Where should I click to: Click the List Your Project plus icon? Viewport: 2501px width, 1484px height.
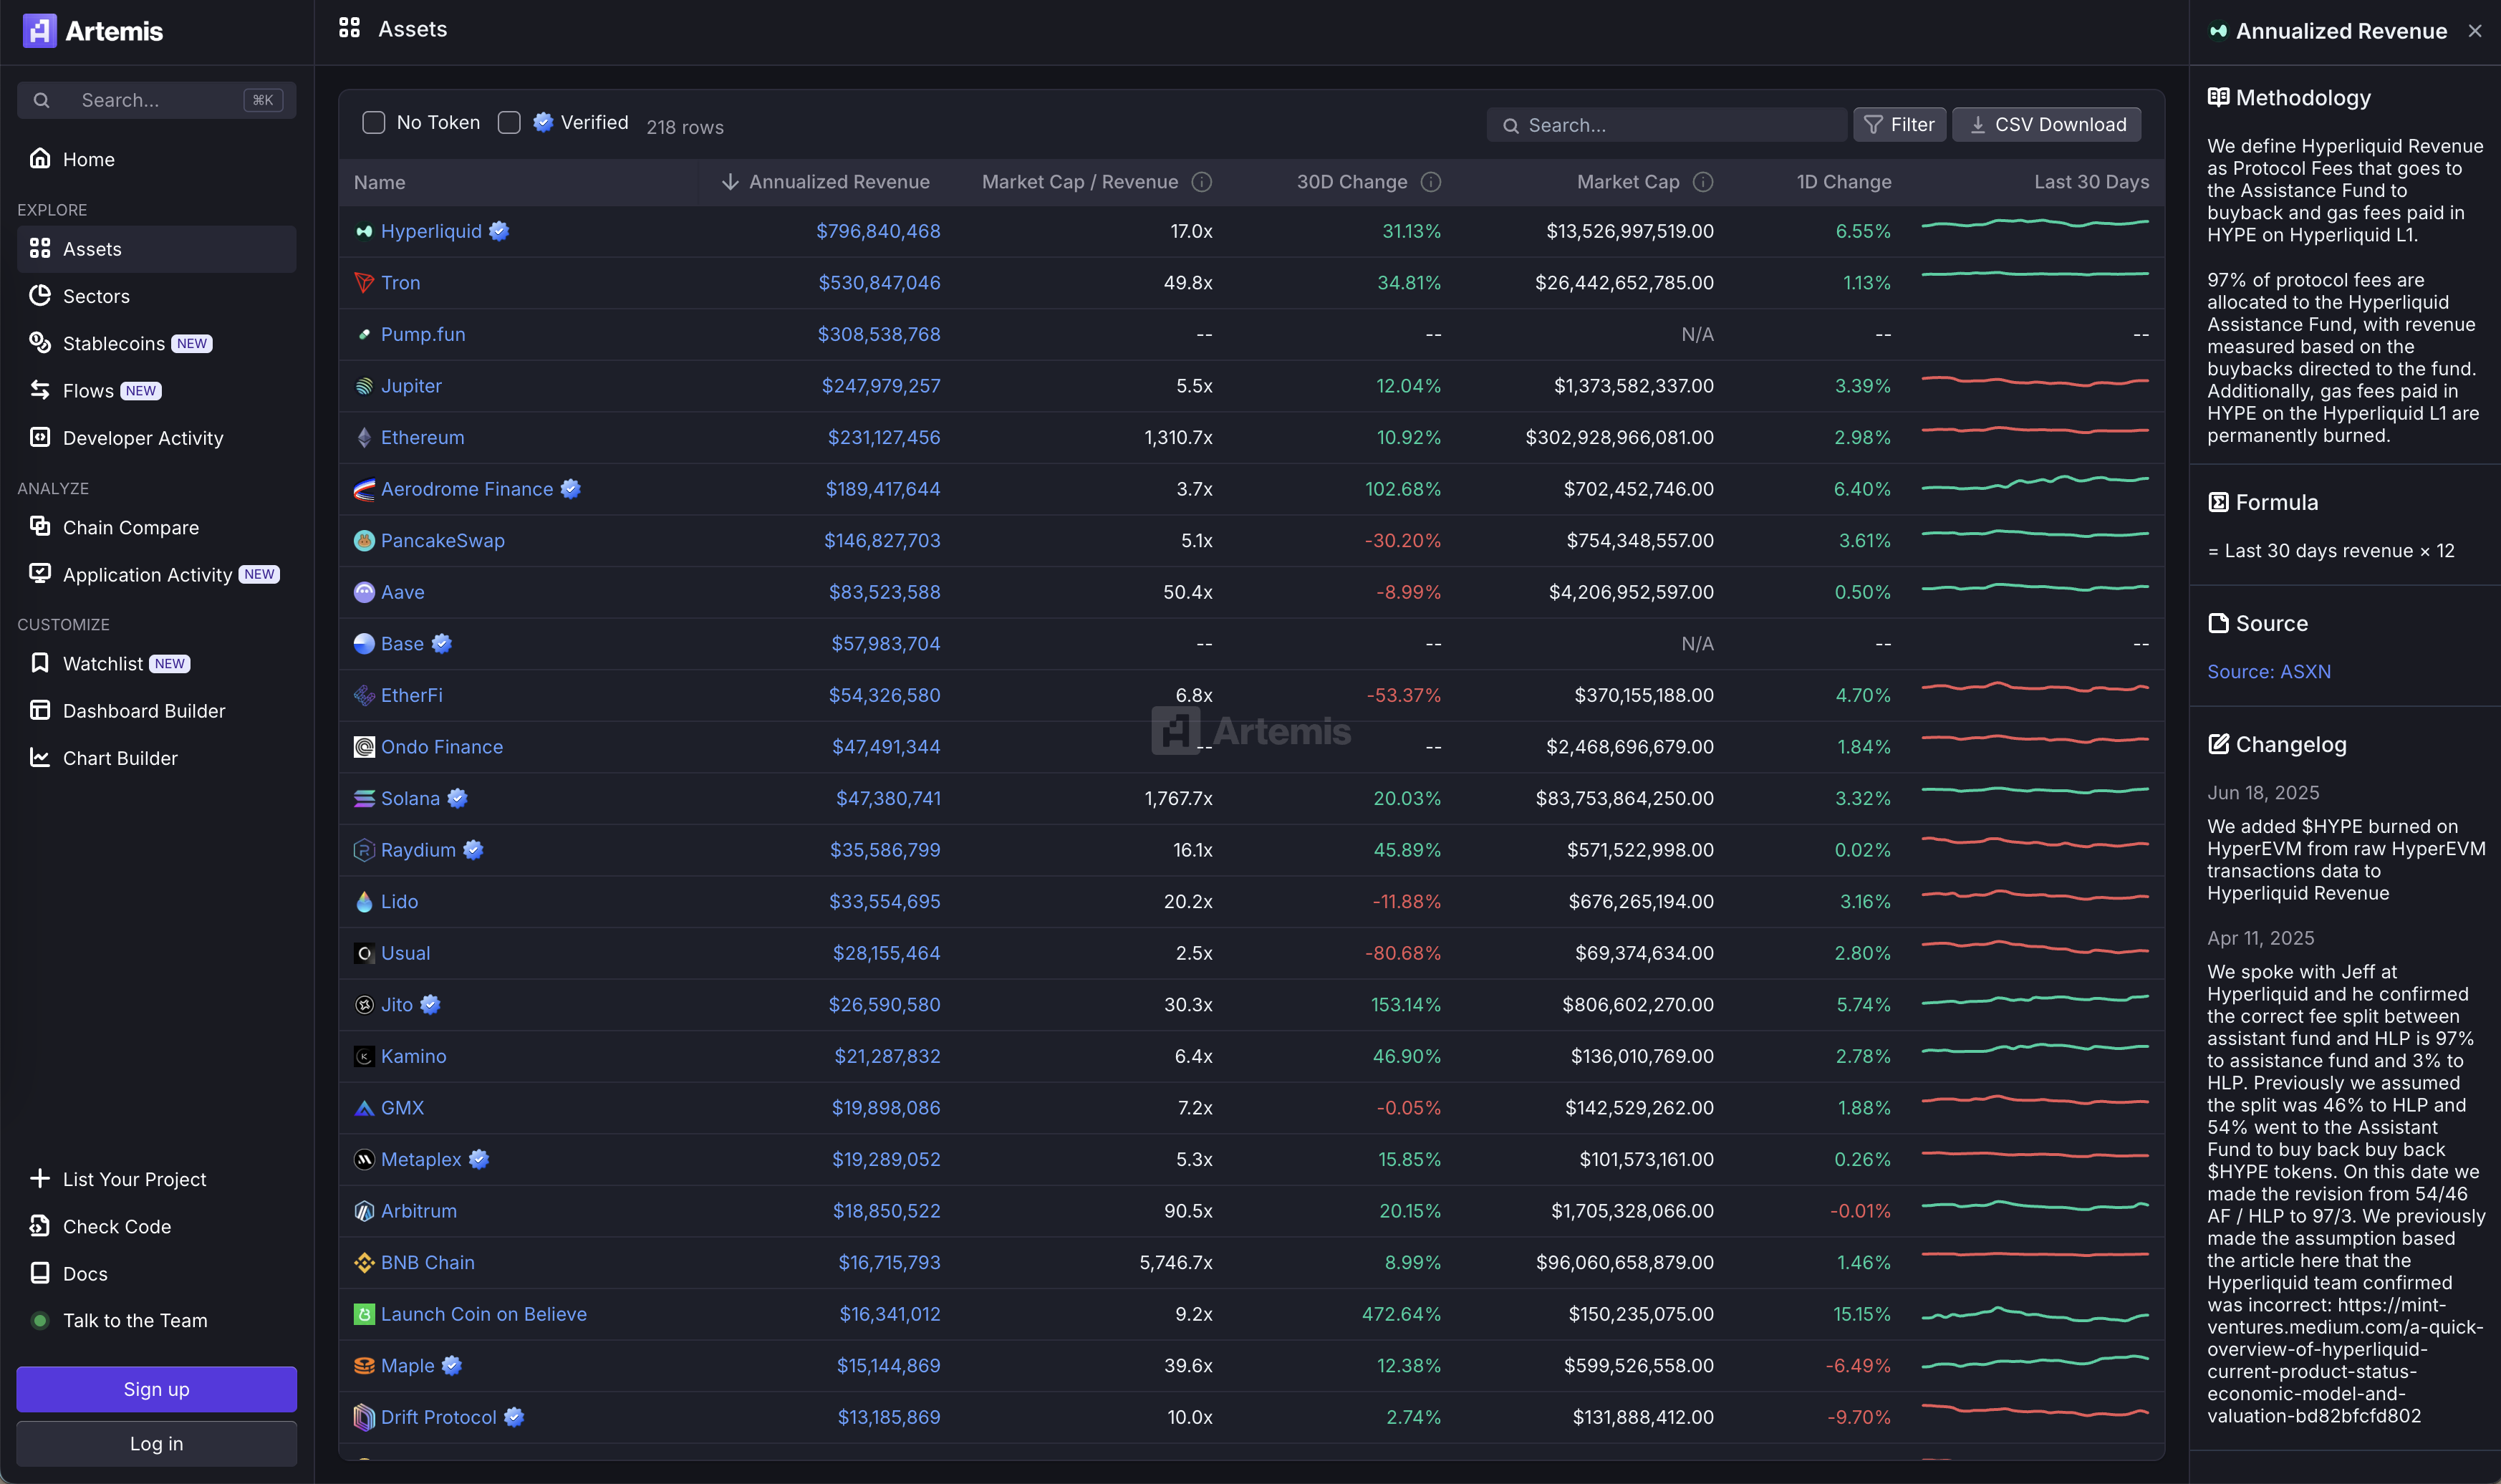click(x=40, y=1179)
